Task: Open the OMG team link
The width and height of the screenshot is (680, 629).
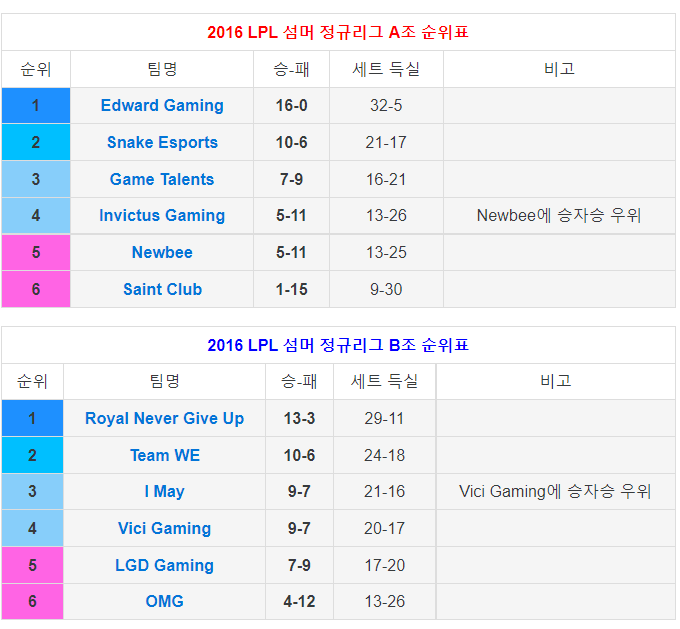Action: 164,602
